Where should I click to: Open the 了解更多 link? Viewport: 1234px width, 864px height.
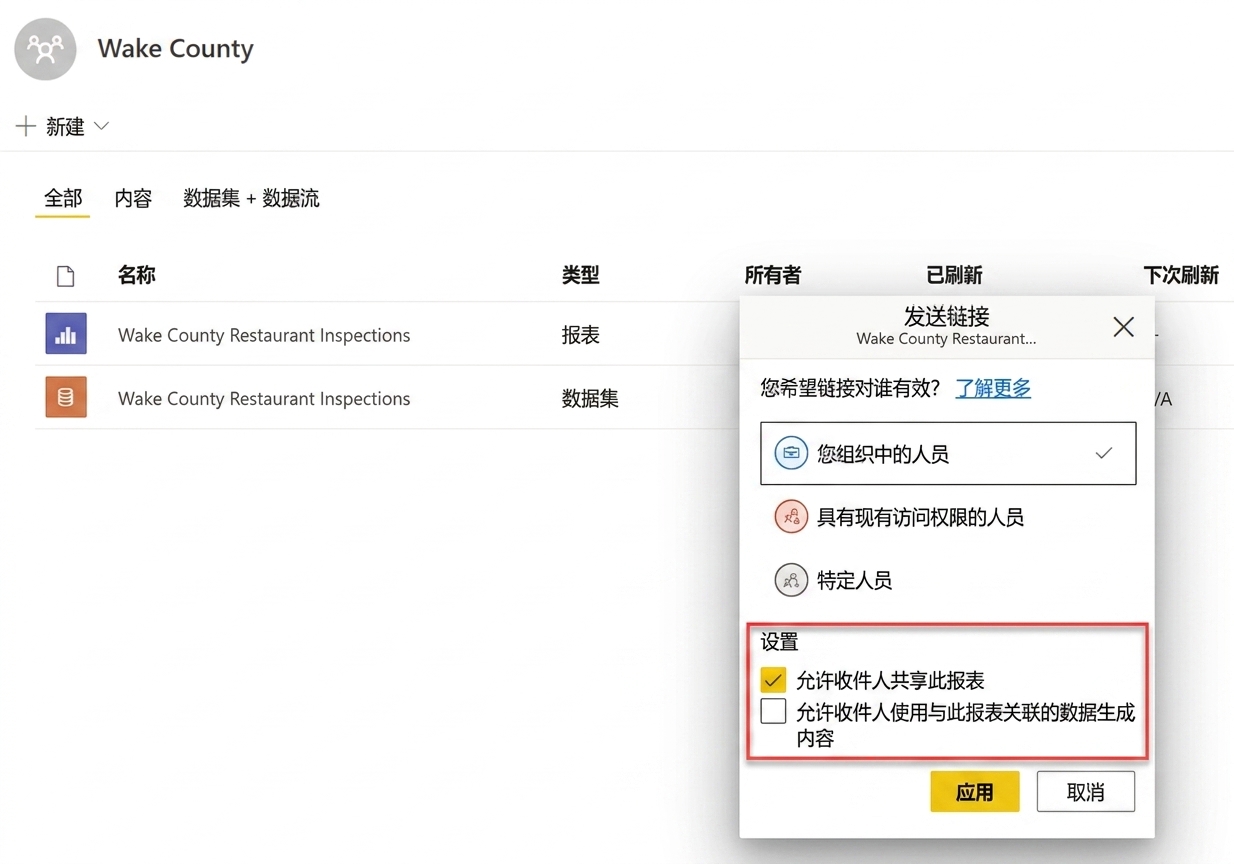993,388
